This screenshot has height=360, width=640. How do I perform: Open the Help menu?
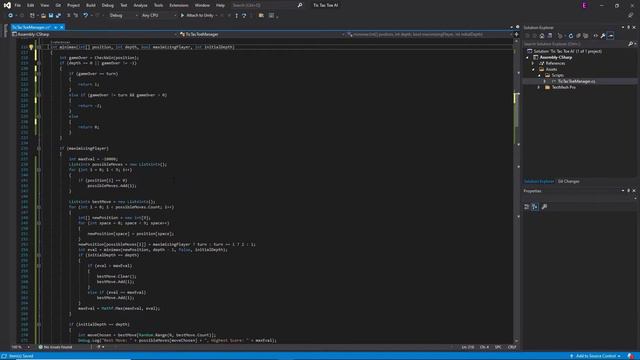220,5
